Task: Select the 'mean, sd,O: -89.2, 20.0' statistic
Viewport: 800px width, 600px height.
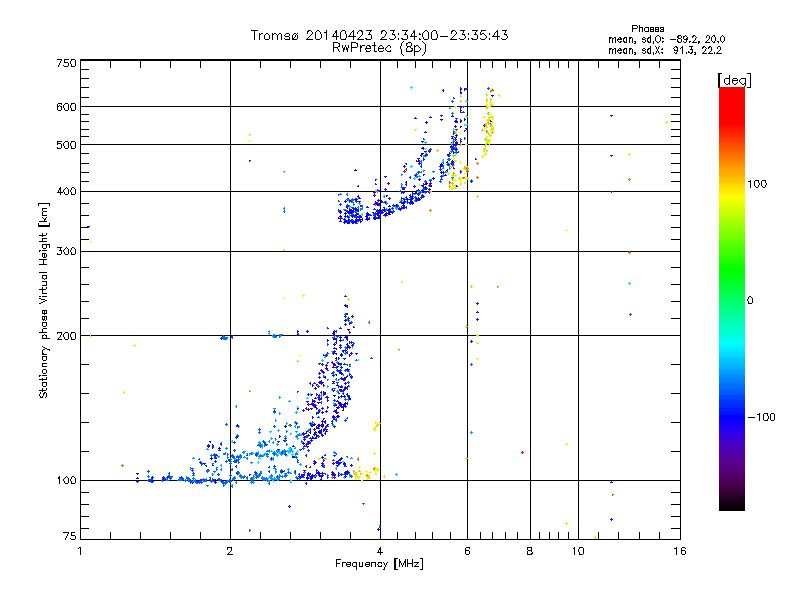Action: click(666, 39)
